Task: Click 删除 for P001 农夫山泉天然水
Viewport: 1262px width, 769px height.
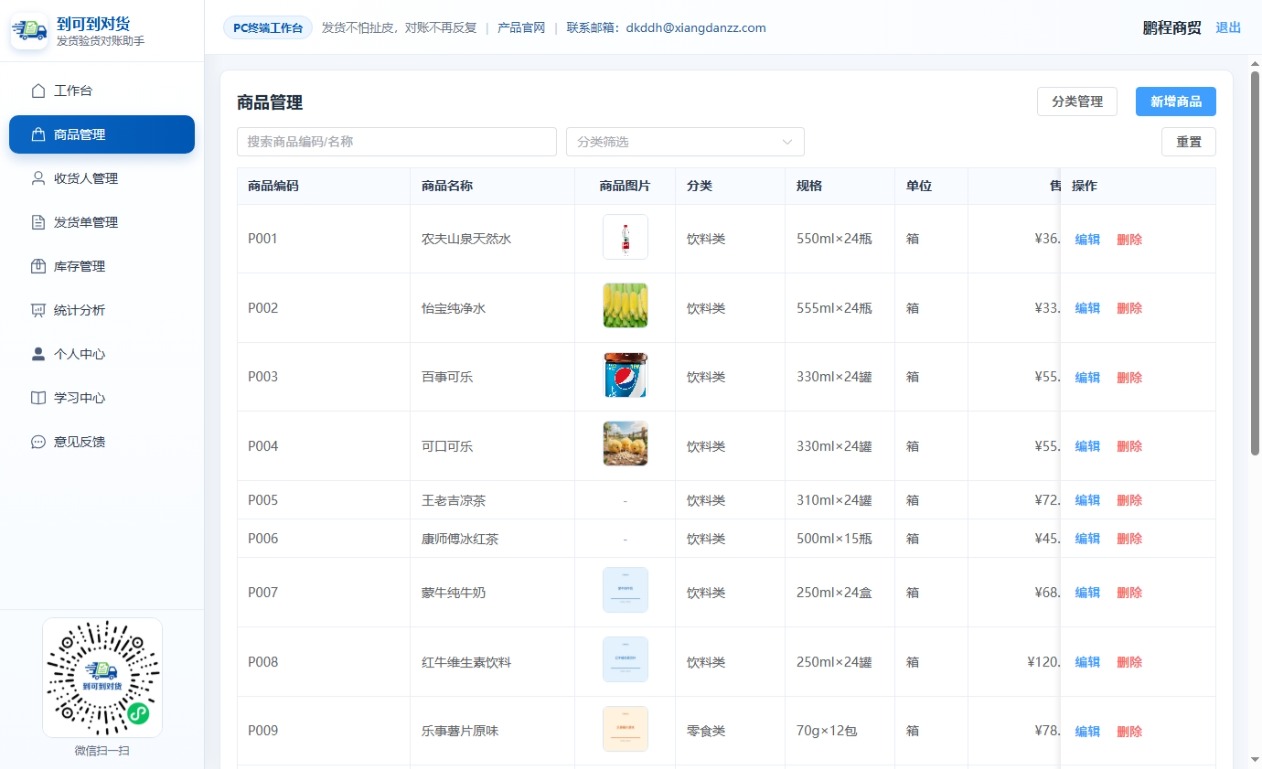Action: 1129,239
